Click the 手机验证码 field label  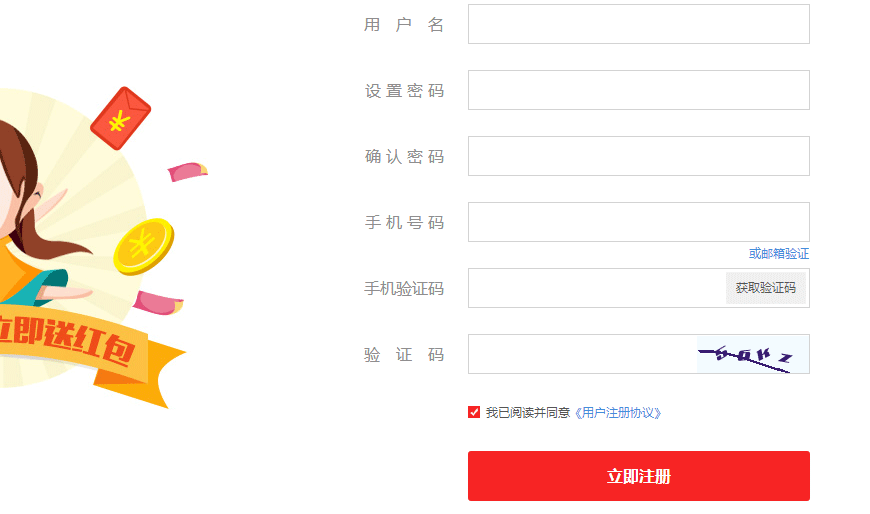(x=404, y=289)
